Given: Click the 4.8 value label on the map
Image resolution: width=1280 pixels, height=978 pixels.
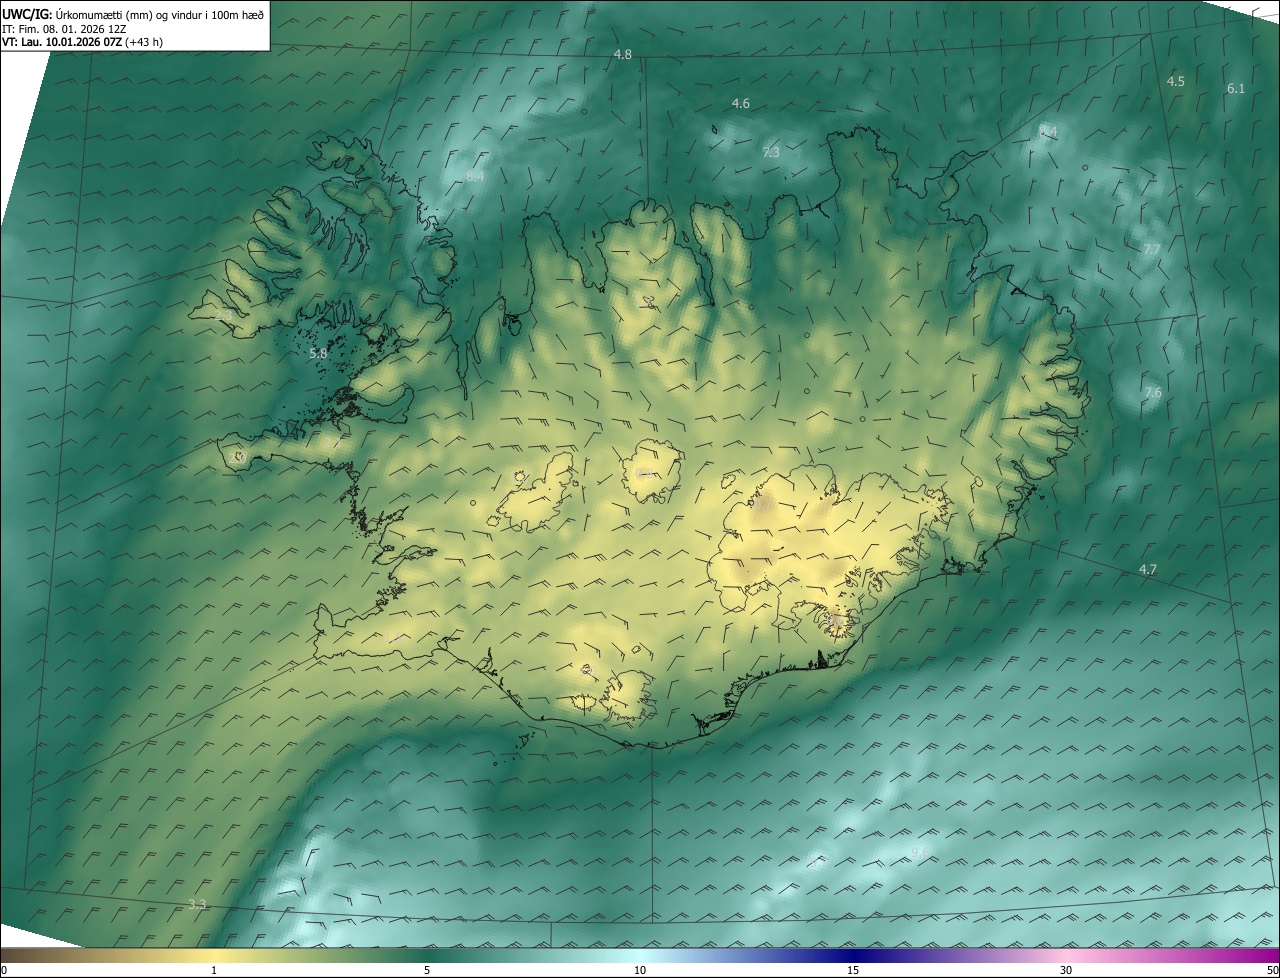Looking at the screenshot, I should tap(623, 54).
